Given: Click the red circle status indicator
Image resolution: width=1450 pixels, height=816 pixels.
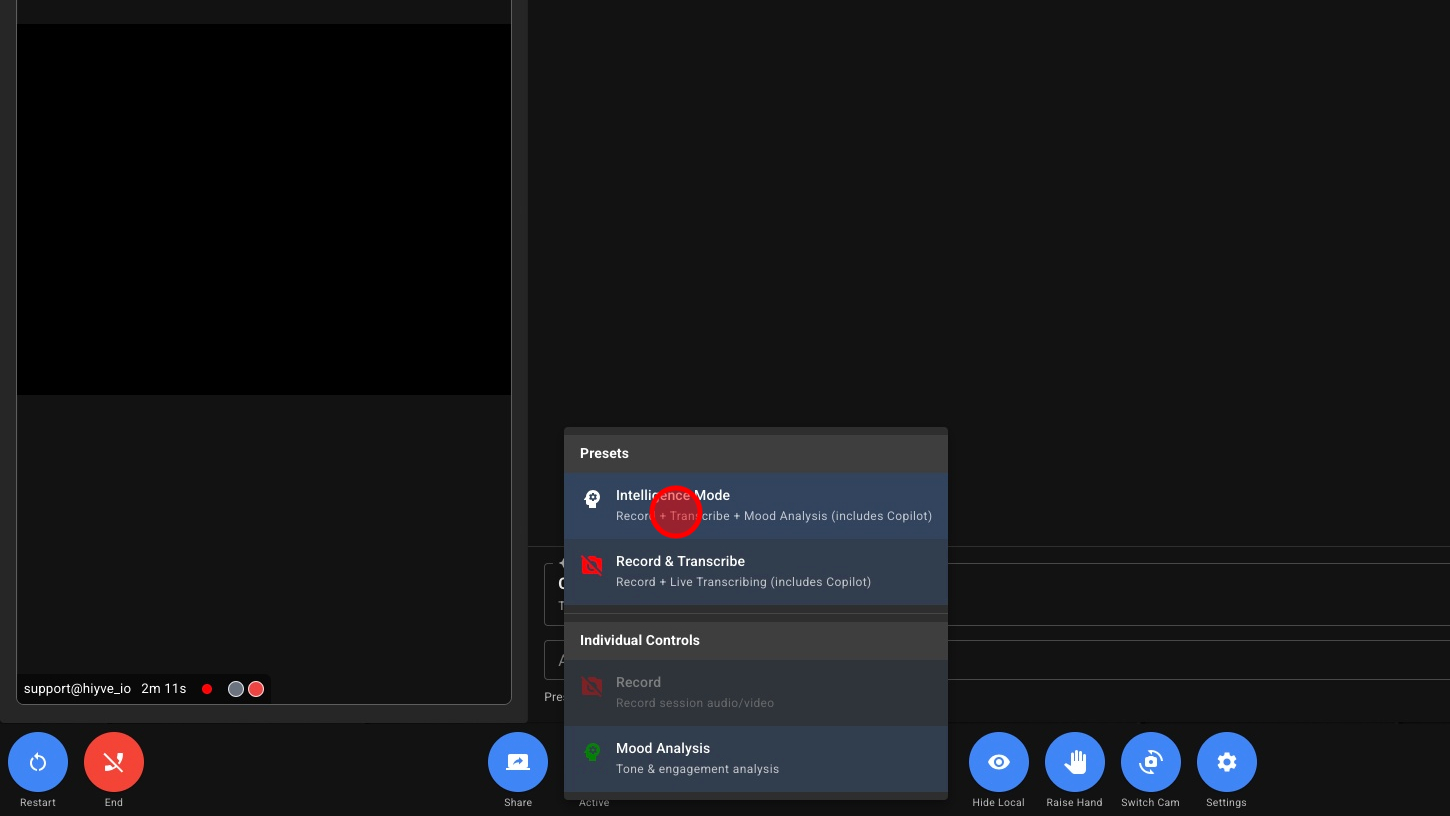Looking at the screenshot, I should click(x=256, y=689).
